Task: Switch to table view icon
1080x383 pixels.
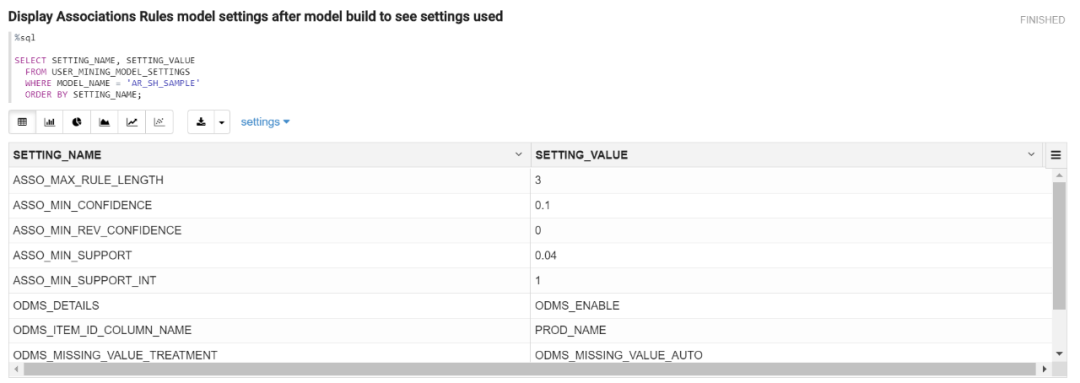Action: pos(22,122)
